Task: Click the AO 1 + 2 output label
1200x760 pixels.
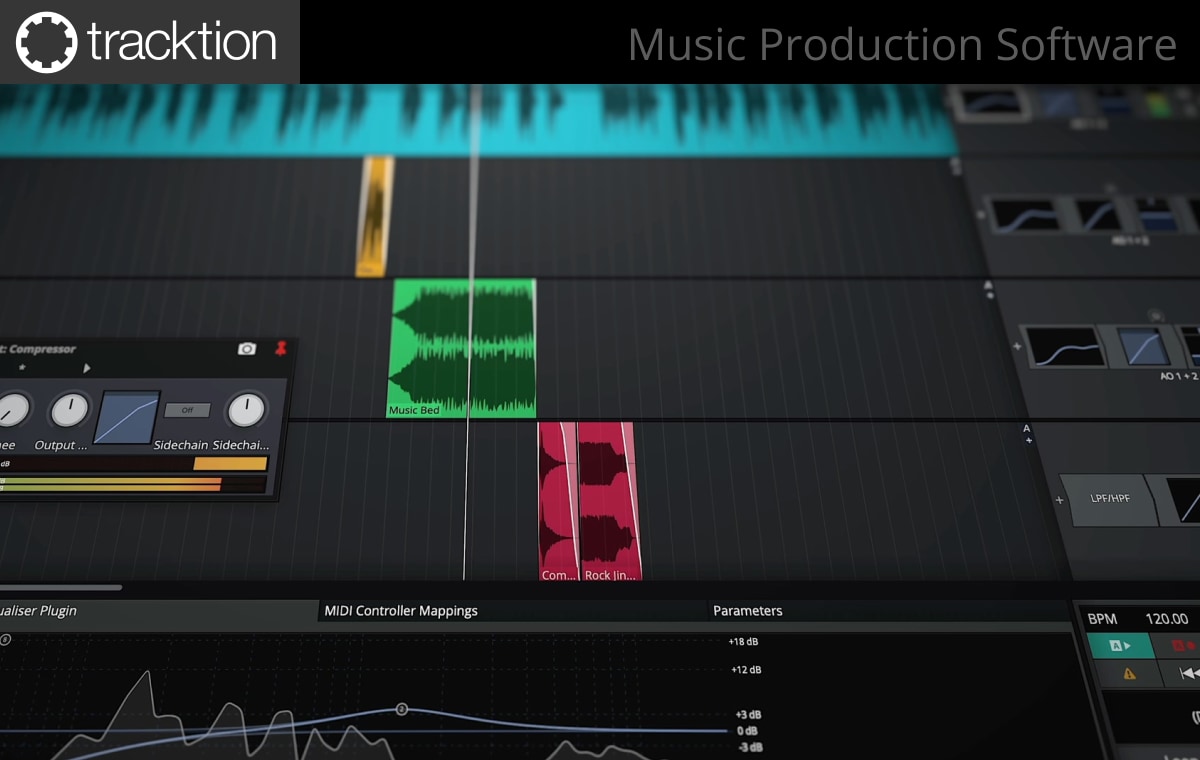Action: (1179, 375)
